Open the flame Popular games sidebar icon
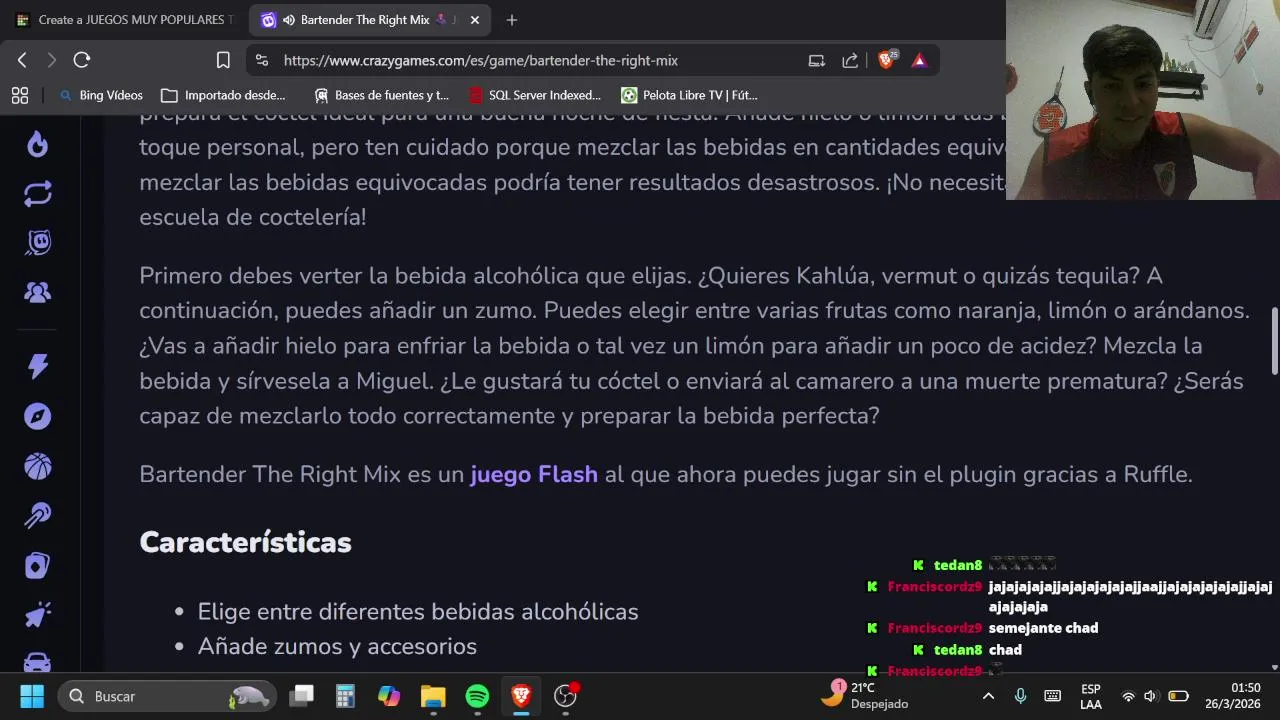The width and height of the screenshot is (1280, 720). [x=38, y=145]
